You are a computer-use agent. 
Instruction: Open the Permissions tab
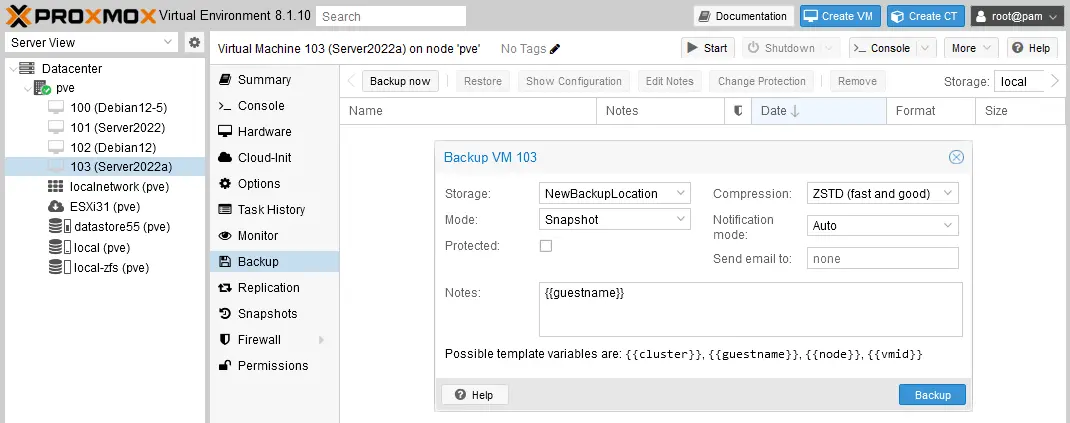pos(274,366)
